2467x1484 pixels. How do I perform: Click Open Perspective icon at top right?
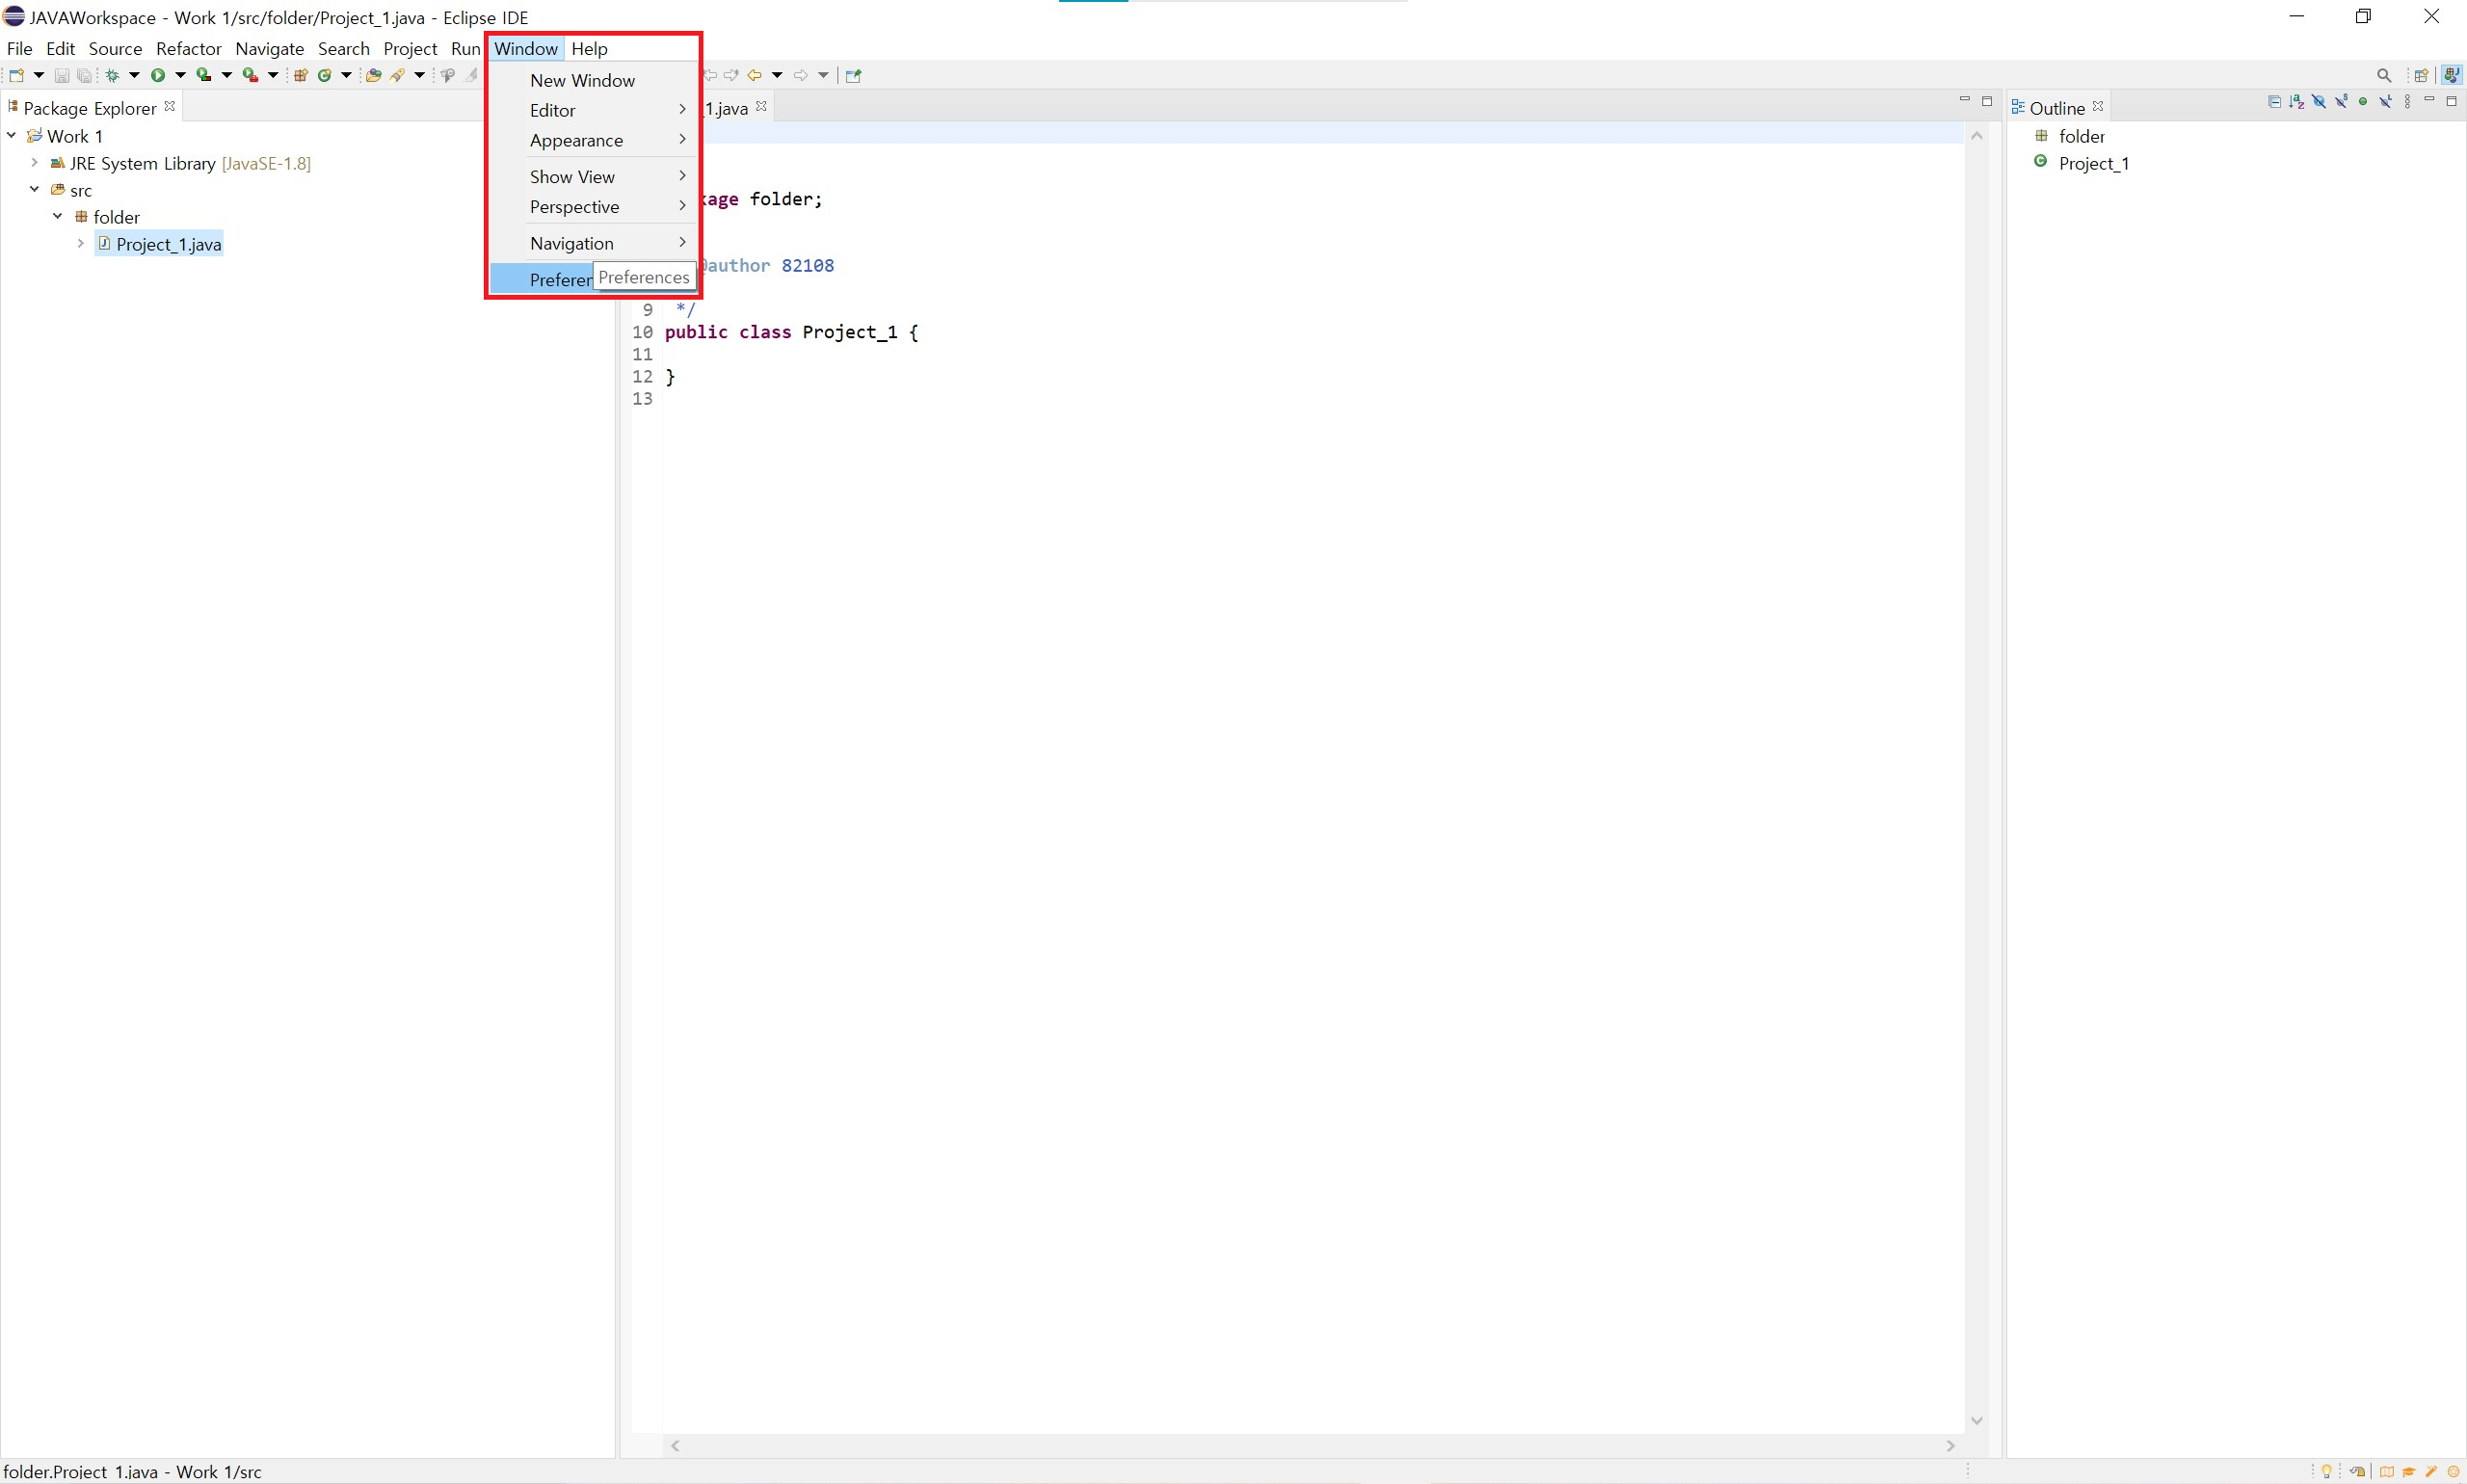(x=2421, y=75)
